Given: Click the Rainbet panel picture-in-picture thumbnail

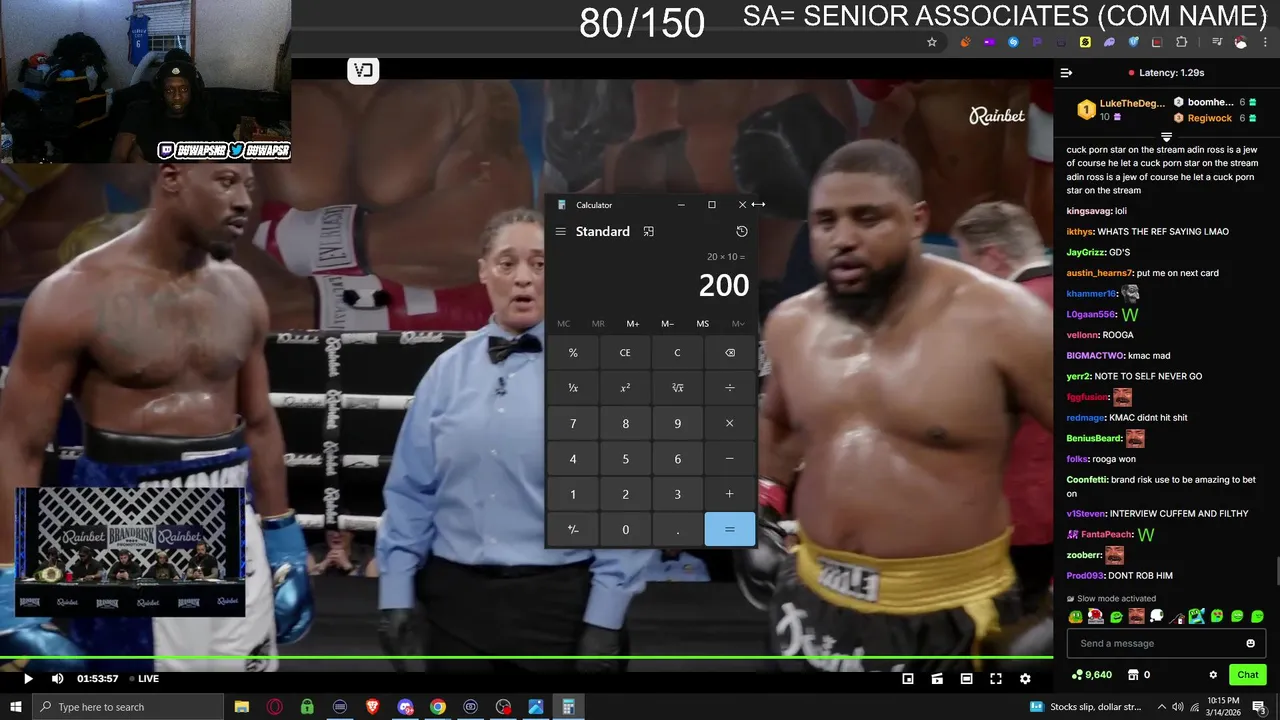Looking at the screenshot, I should [x=130, y=551].
